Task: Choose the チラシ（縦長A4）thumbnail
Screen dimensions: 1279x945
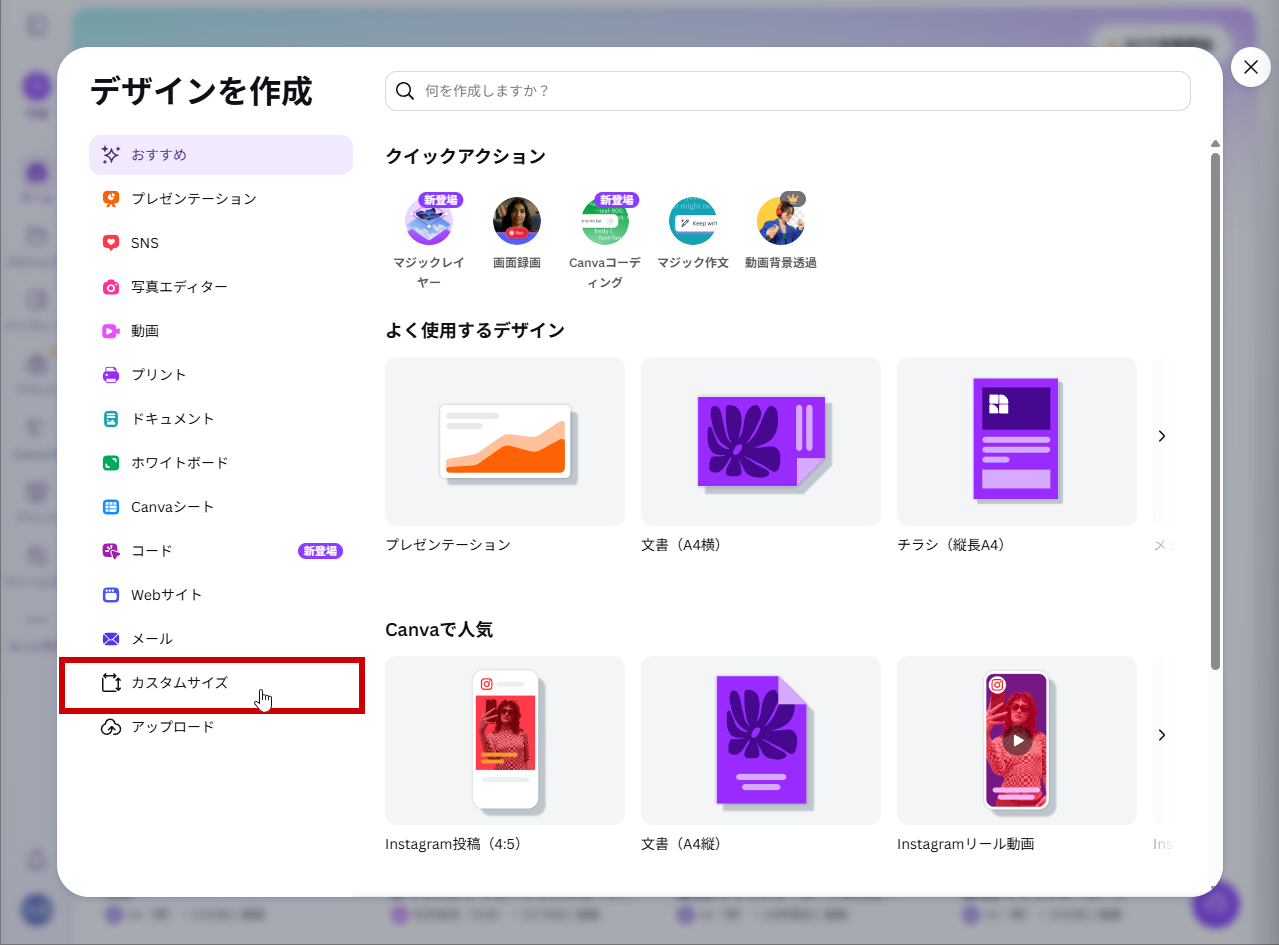Action: 1017,441
